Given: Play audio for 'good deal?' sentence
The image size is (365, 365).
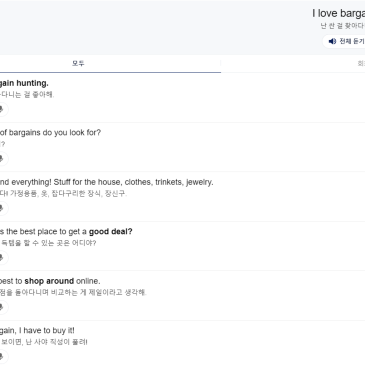Looking at the screenshot, I should coord(2,257).
